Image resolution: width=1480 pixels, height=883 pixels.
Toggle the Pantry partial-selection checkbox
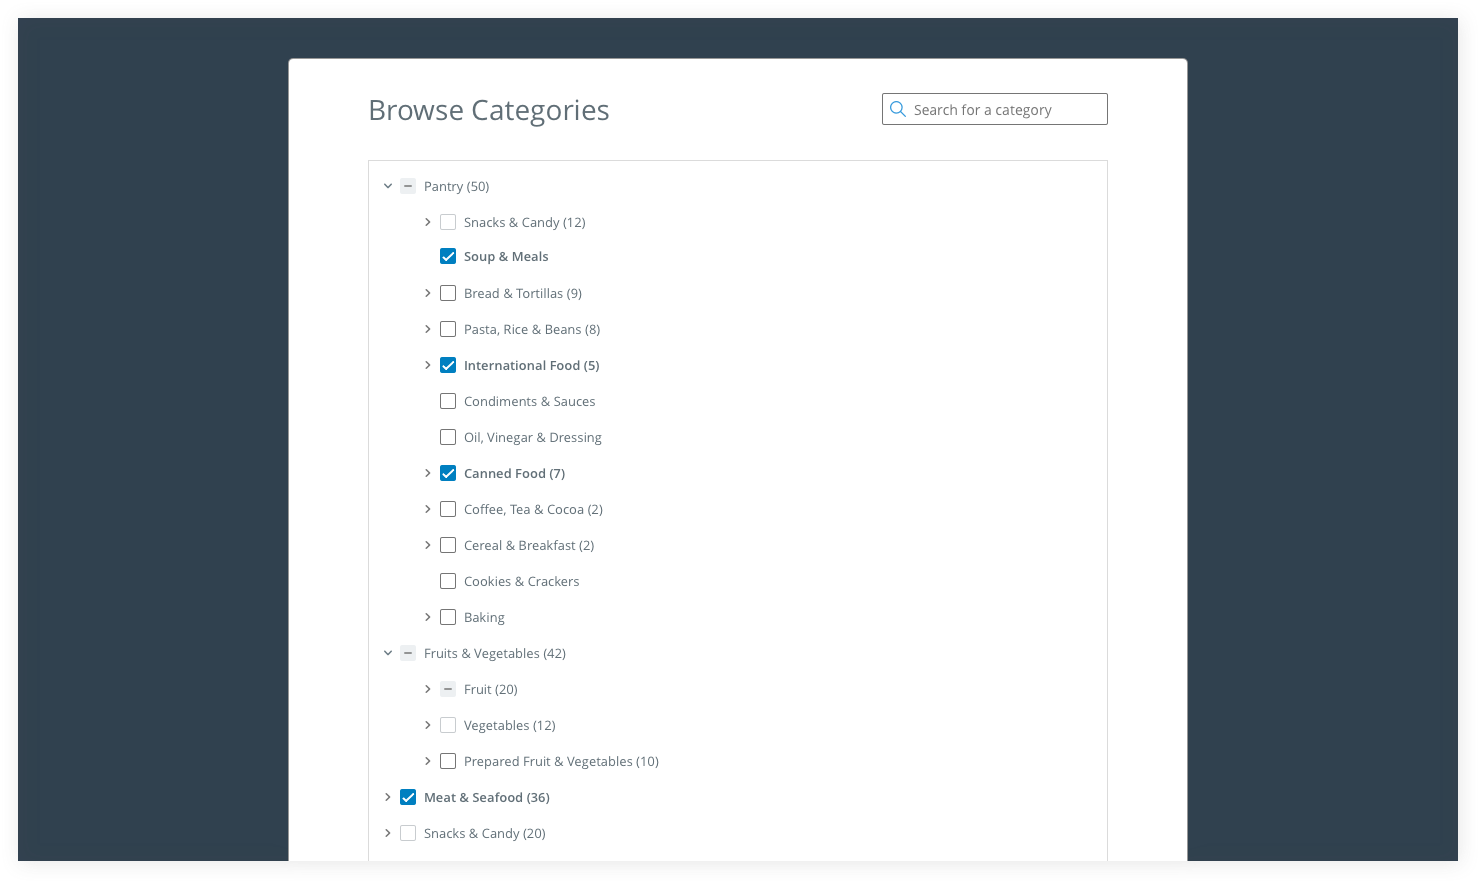[408, 186]
